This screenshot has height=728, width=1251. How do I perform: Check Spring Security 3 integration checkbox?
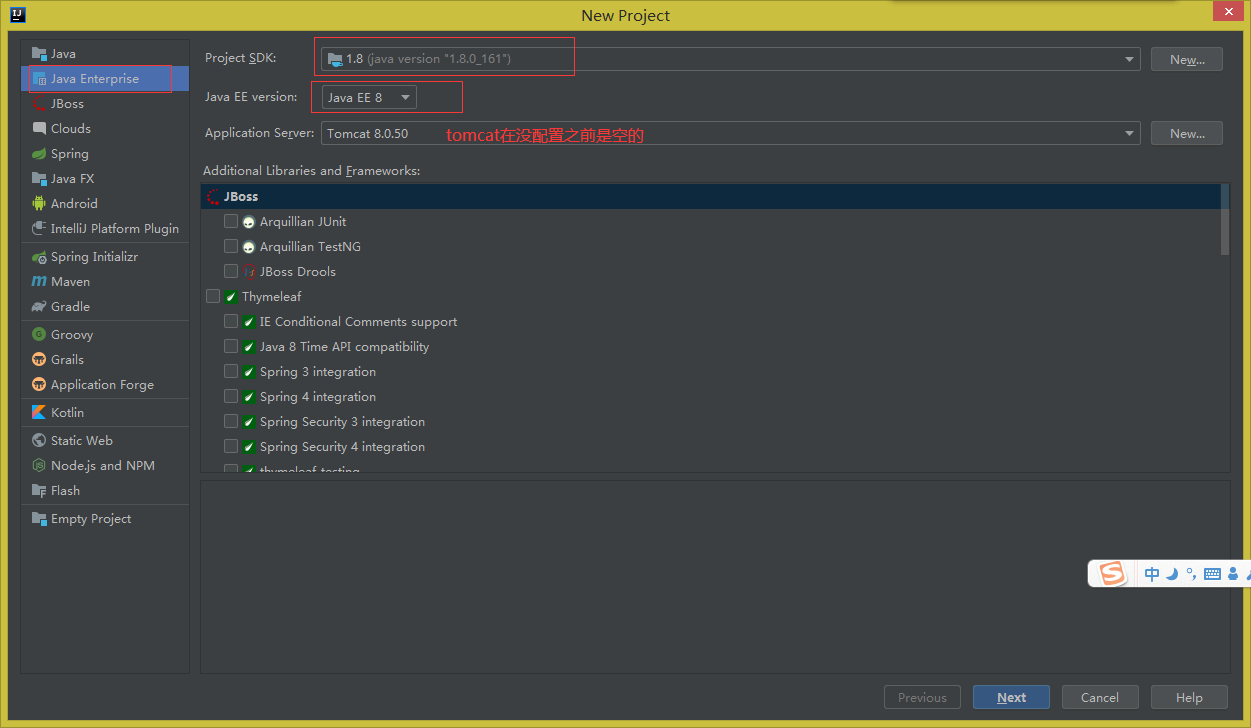pos(231,421)
